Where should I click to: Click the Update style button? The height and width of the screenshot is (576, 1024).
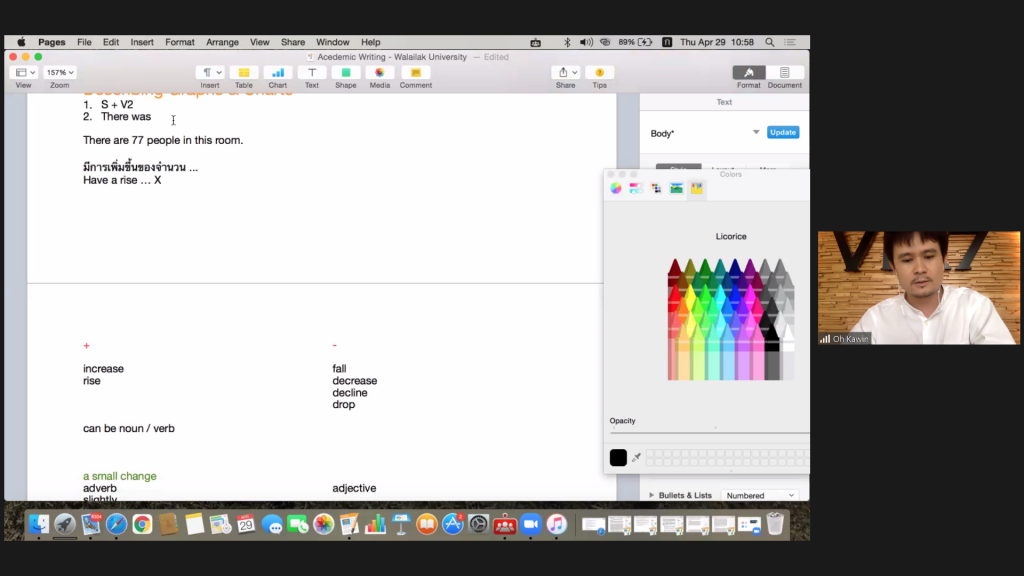[783, 132]
